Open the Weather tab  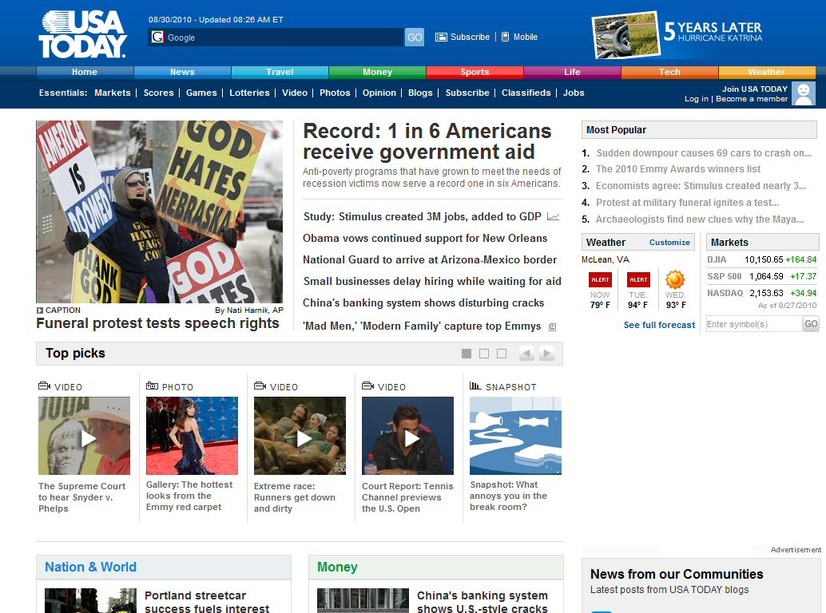click(767, 72)
